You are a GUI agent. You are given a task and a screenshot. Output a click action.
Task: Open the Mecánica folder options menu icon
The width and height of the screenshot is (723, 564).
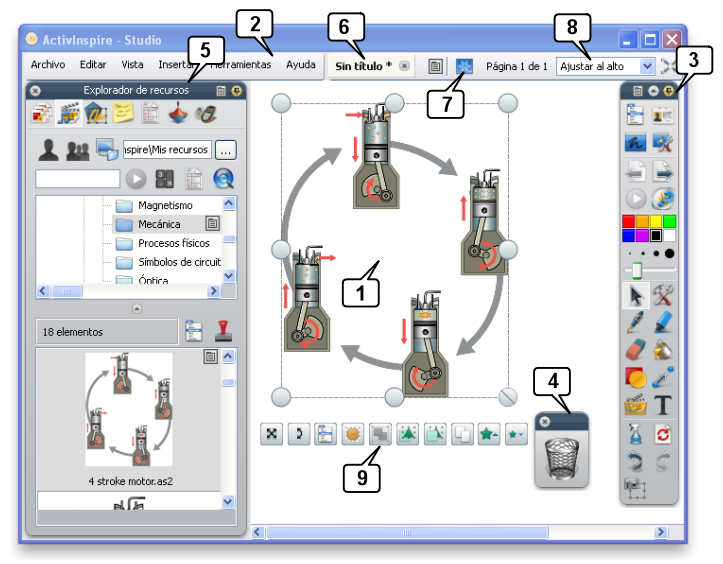212,223
